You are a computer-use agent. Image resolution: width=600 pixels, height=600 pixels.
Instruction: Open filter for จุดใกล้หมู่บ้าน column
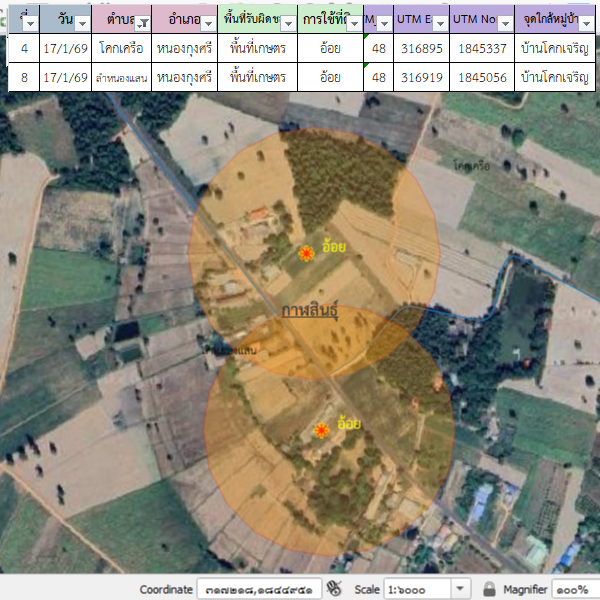[590, 22]
